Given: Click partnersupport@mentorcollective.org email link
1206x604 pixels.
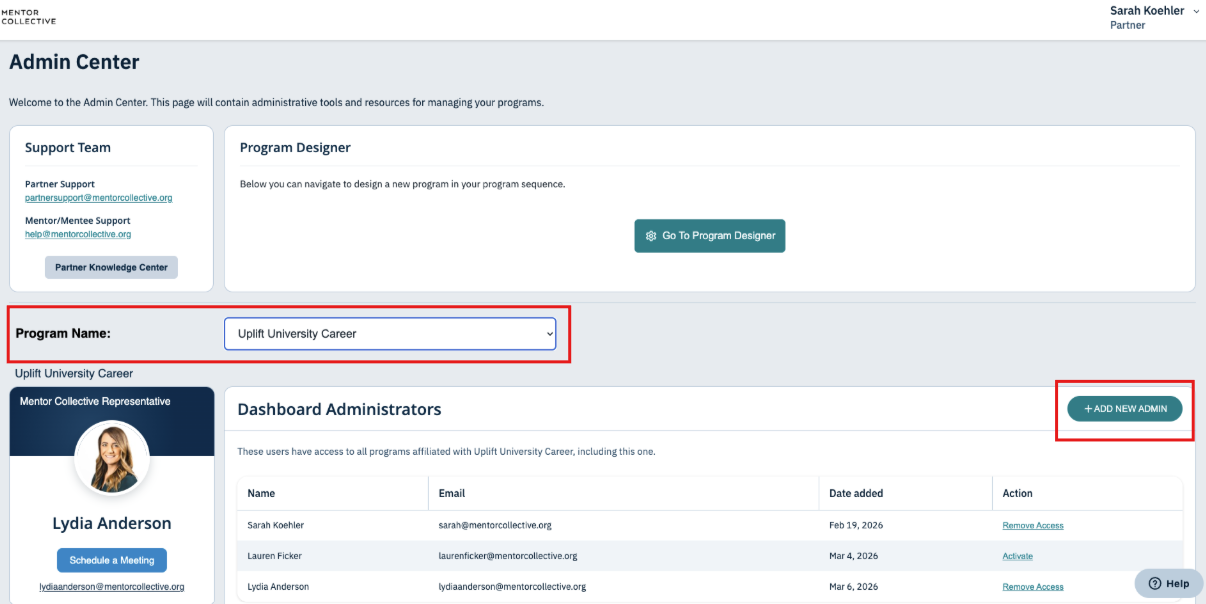Looking at the screenshot, I should click(98, 198).
